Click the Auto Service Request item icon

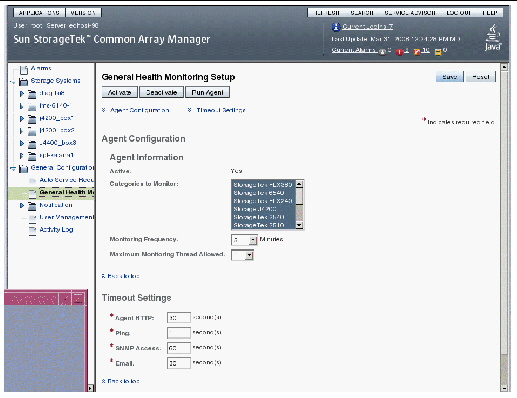tap(32, 181)
